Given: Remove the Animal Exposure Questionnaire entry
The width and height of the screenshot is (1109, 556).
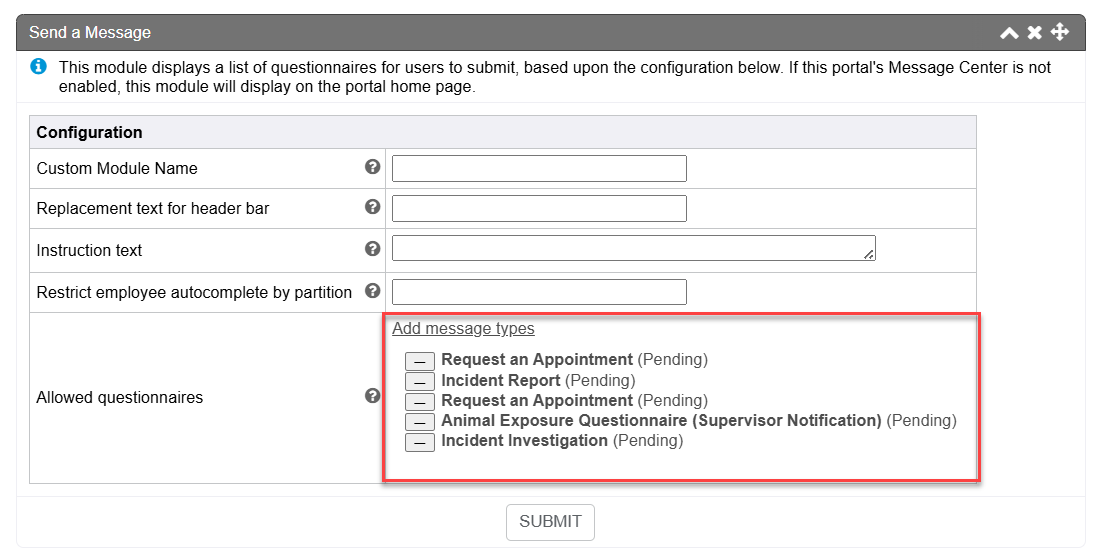Looking at the screenshot, I should coord(420,421).
